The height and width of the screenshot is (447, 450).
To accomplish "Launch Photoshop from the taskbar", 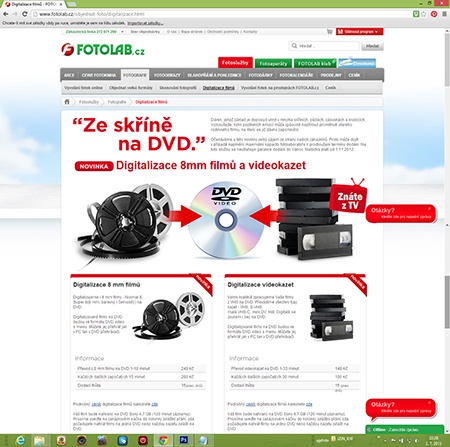I will point(183,440).
